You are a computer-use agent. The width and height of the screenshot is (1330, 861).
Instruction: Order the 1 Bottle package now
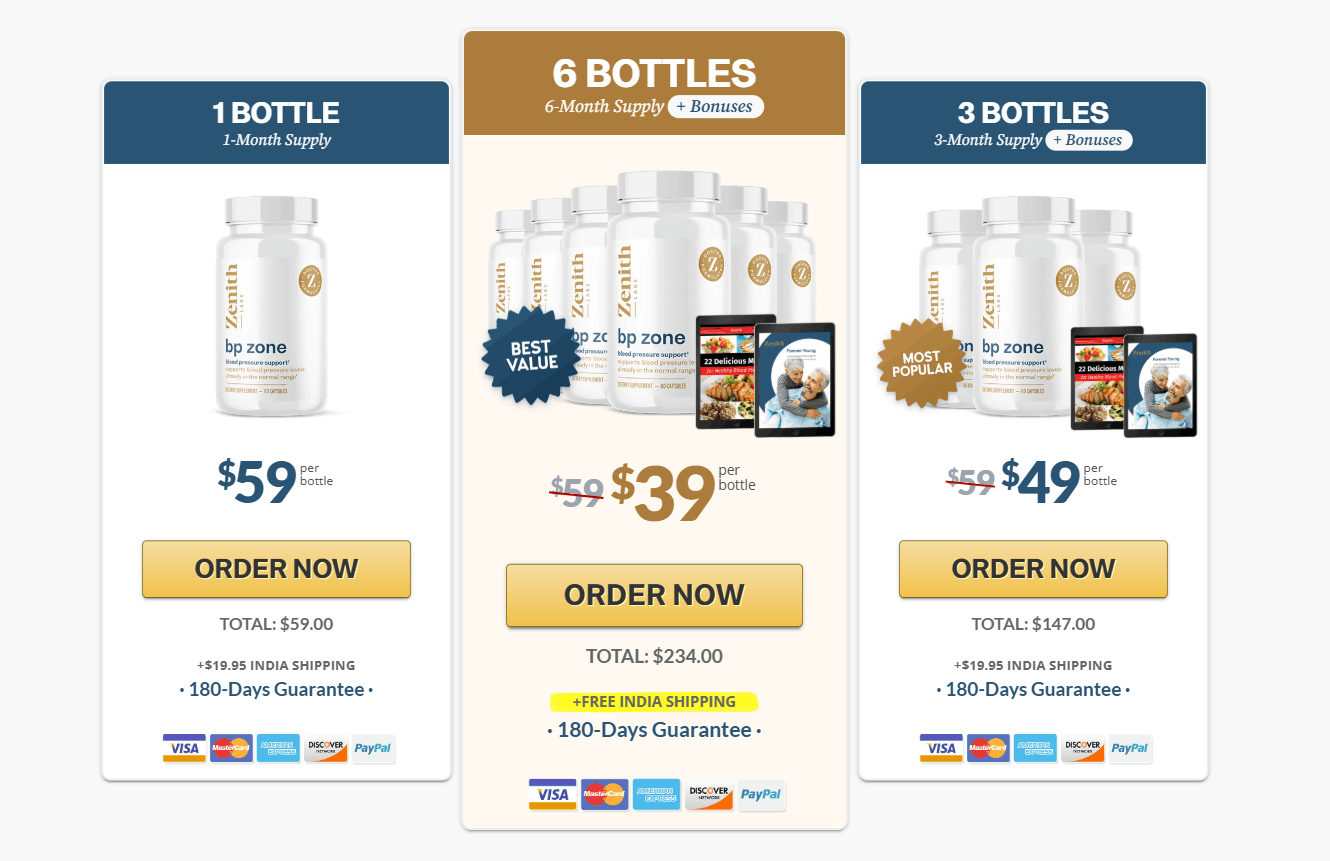tap(276, 569)
